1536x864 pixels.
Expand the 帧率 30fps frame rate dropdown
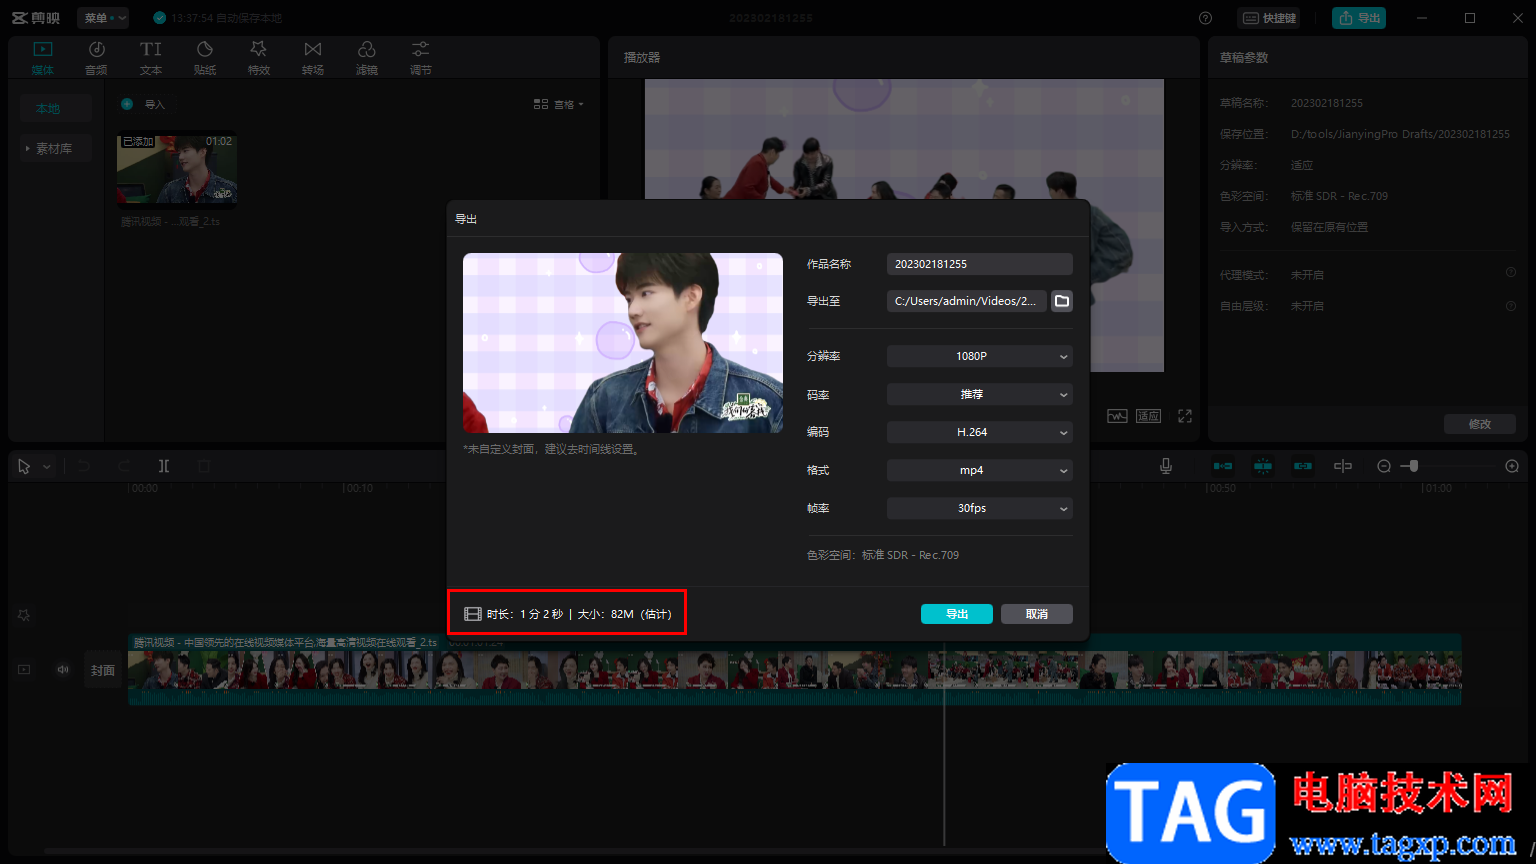coord(980,508)
